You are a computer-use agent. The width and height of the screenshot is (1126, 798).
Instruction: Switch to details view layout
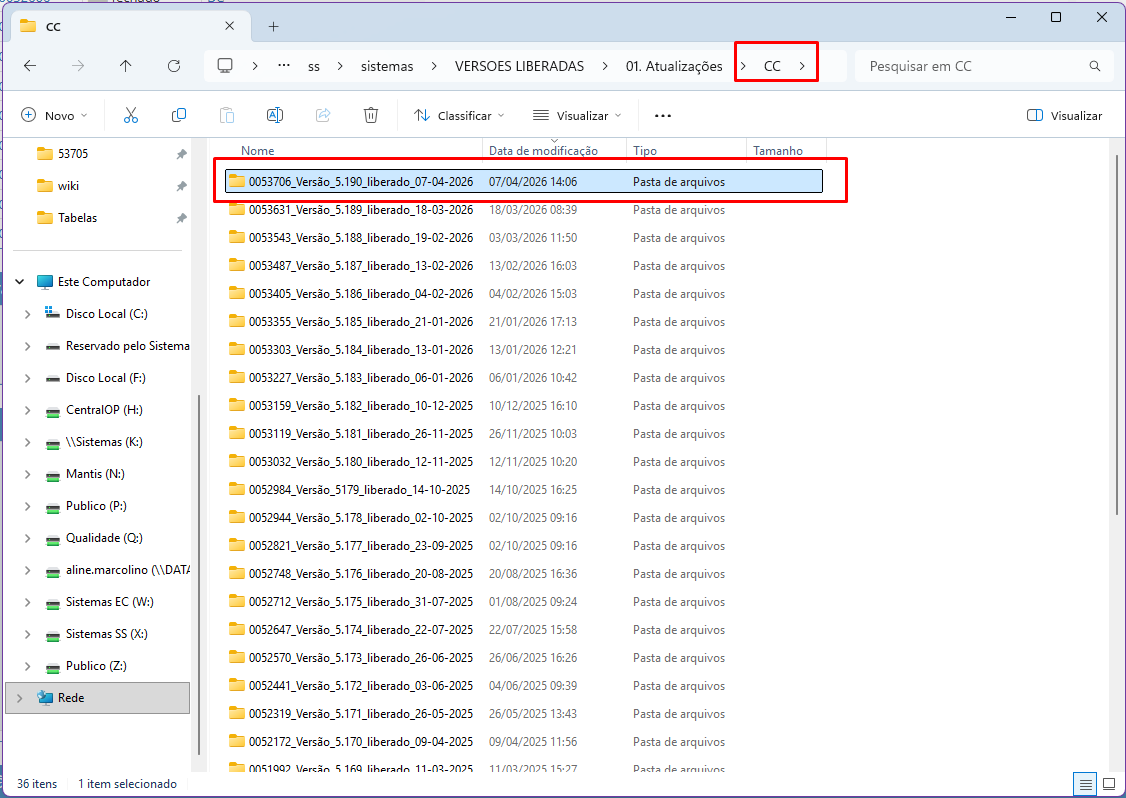(x=1085, y=783)
